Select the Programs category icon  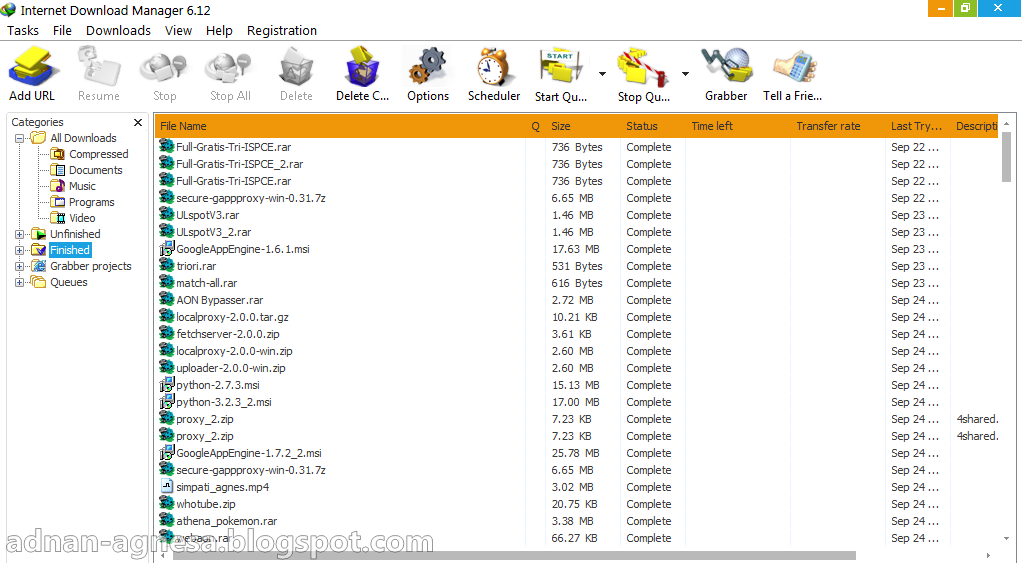tap(58, 202)
